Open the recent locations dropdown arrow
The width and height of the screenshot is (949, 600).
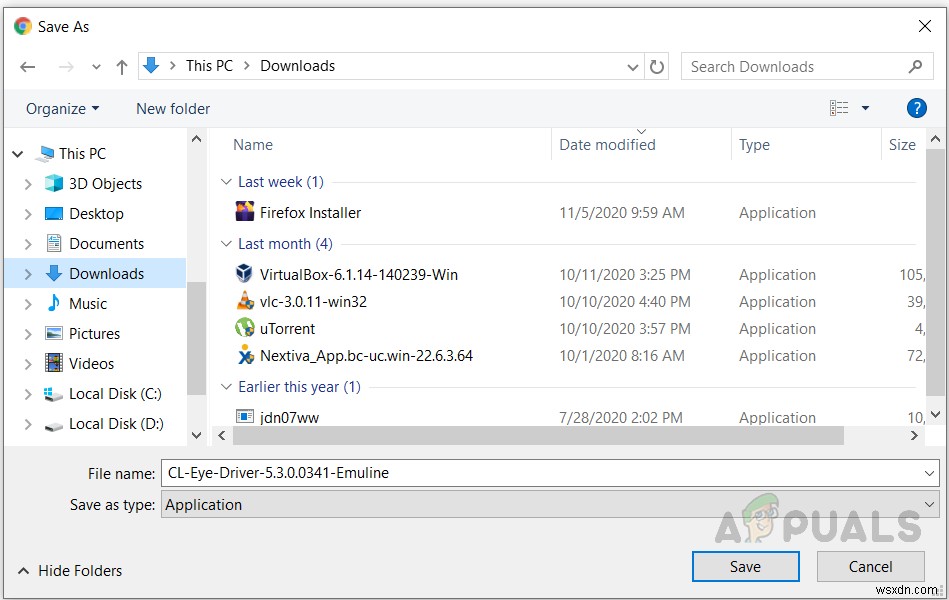[96, 67]
